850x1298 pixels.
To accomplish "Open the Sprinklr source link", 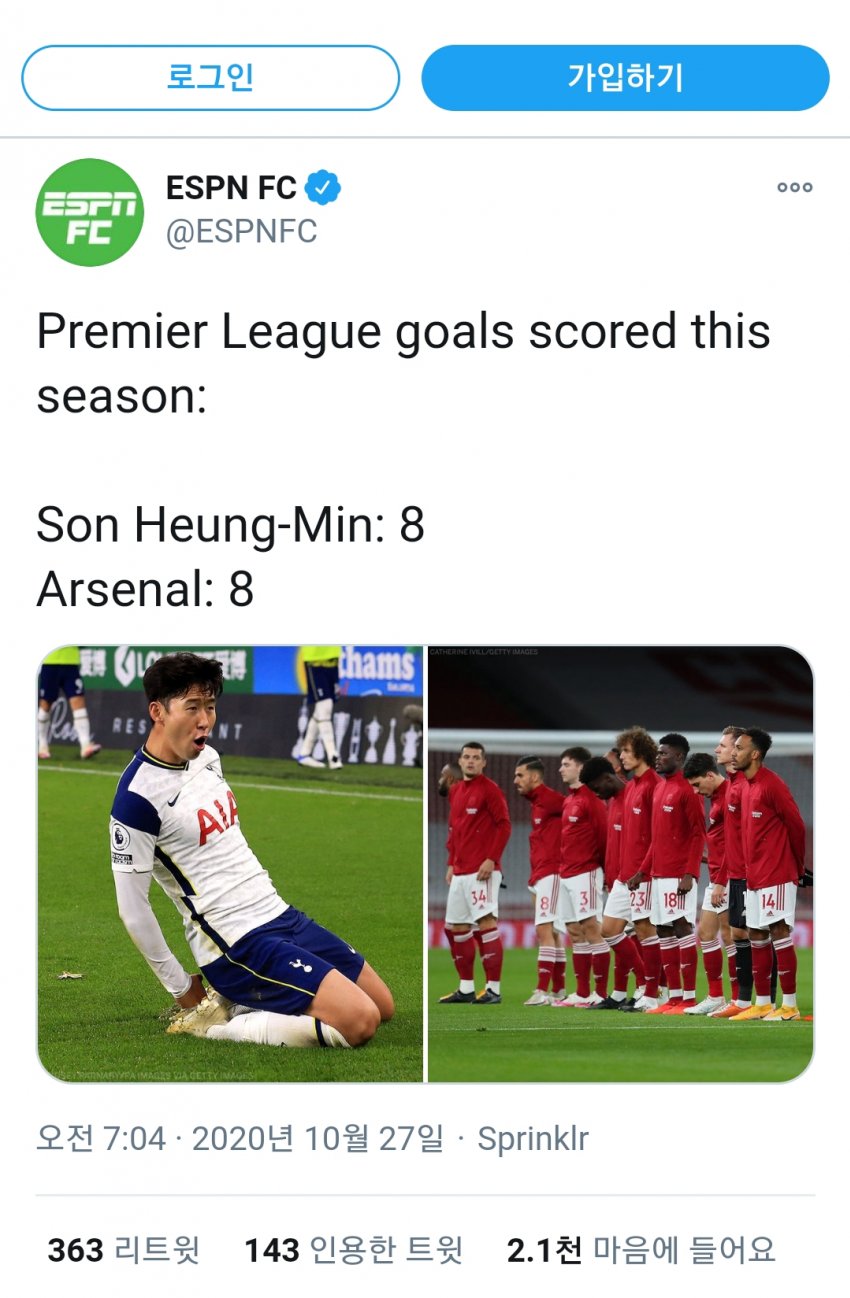I will (533, 1139).
